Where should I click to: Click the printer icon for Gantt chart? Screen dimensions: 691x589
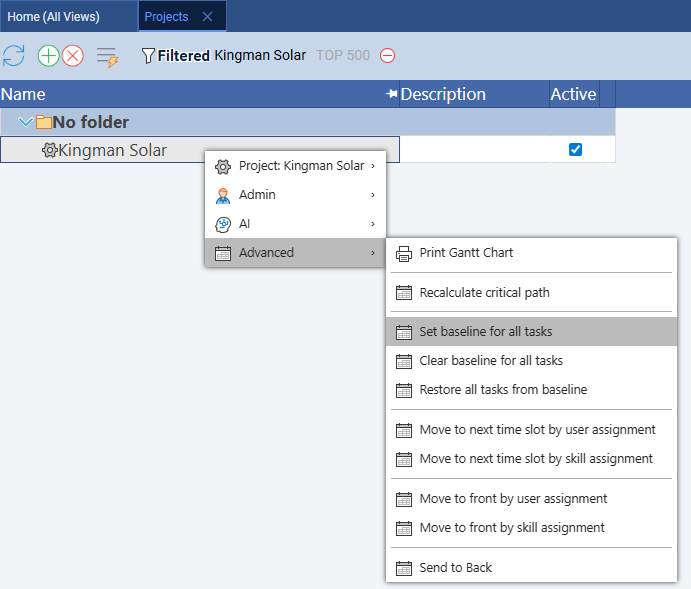point(404,254)
